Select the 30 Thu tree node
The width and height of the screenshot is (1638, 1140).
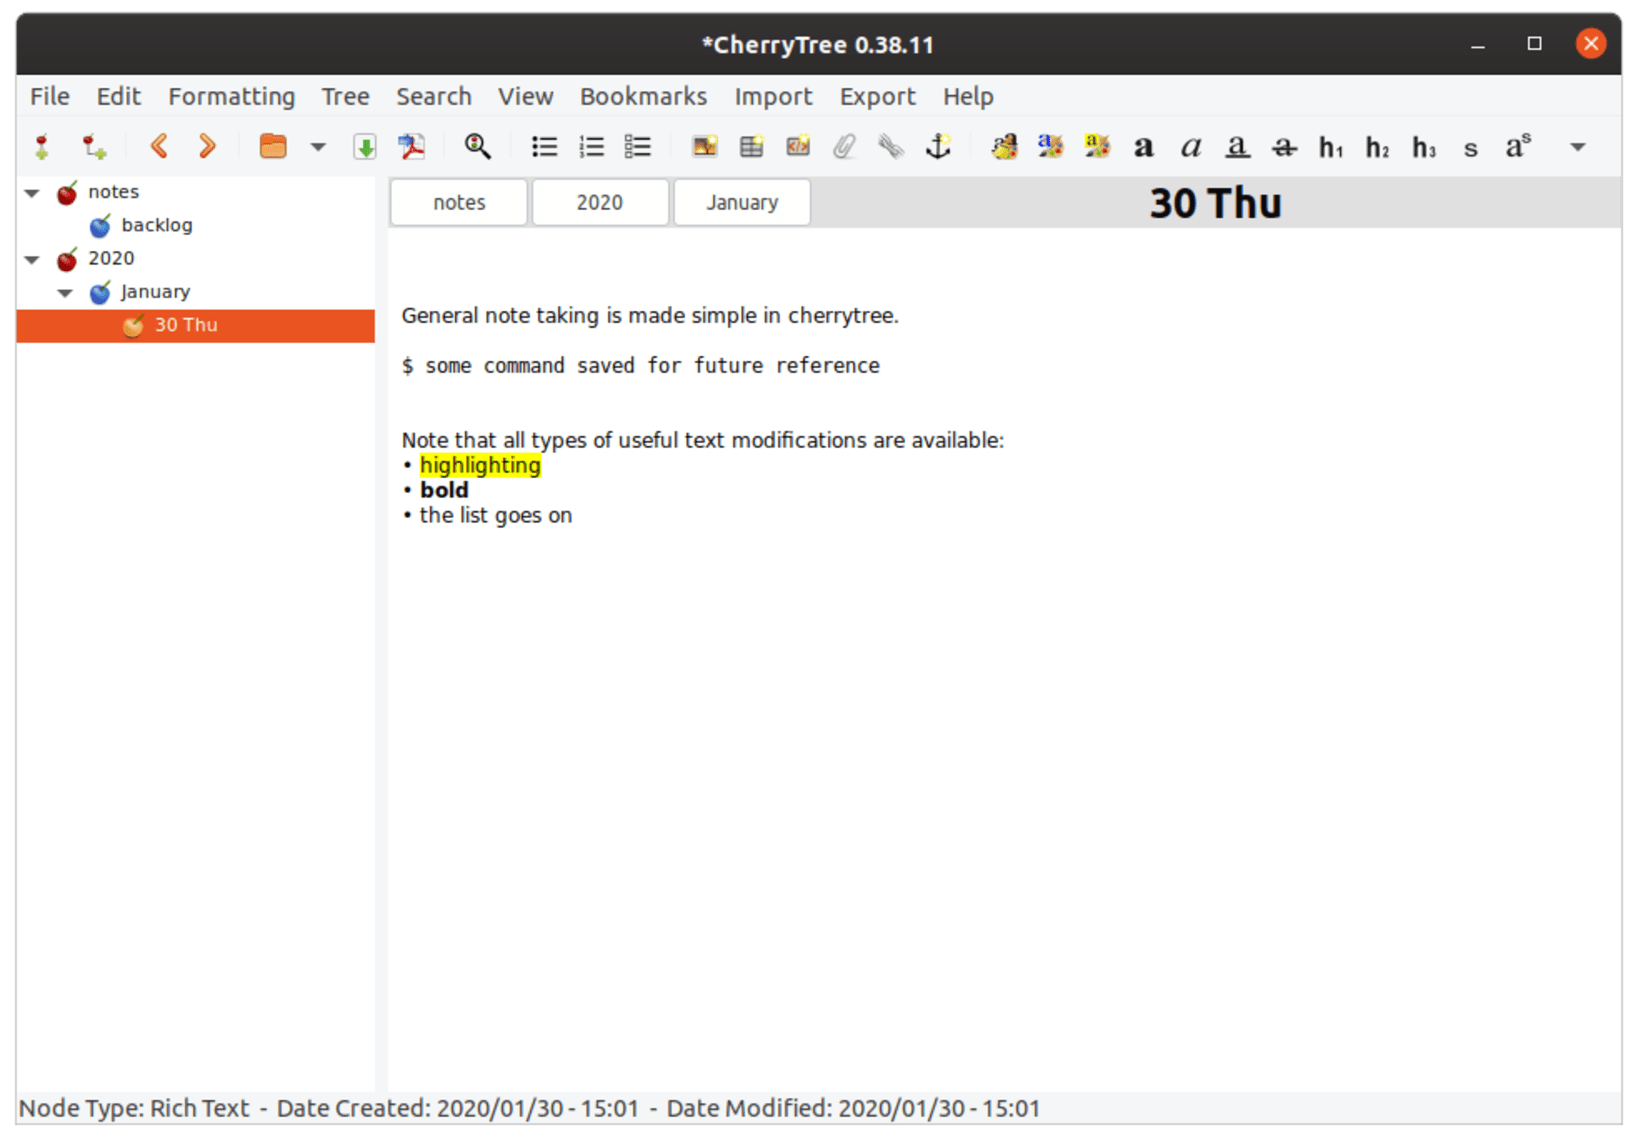click(x=196, y=325)
